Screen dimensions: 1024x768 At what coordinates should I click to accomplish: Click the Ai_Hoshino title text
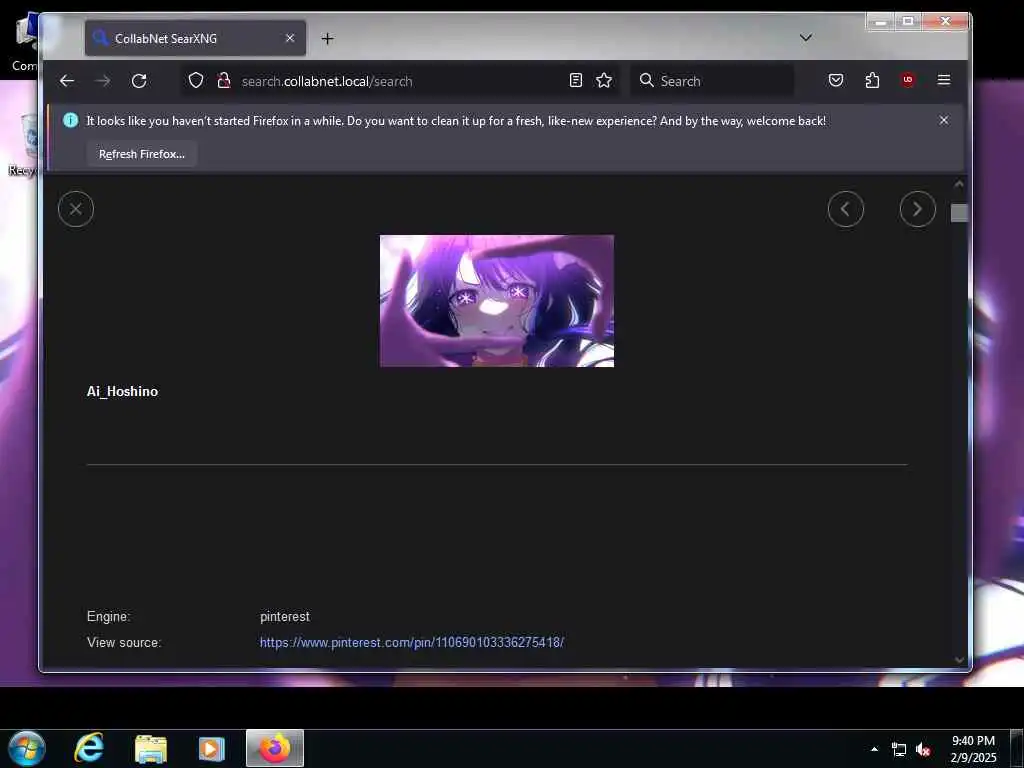tap(122, 391)
